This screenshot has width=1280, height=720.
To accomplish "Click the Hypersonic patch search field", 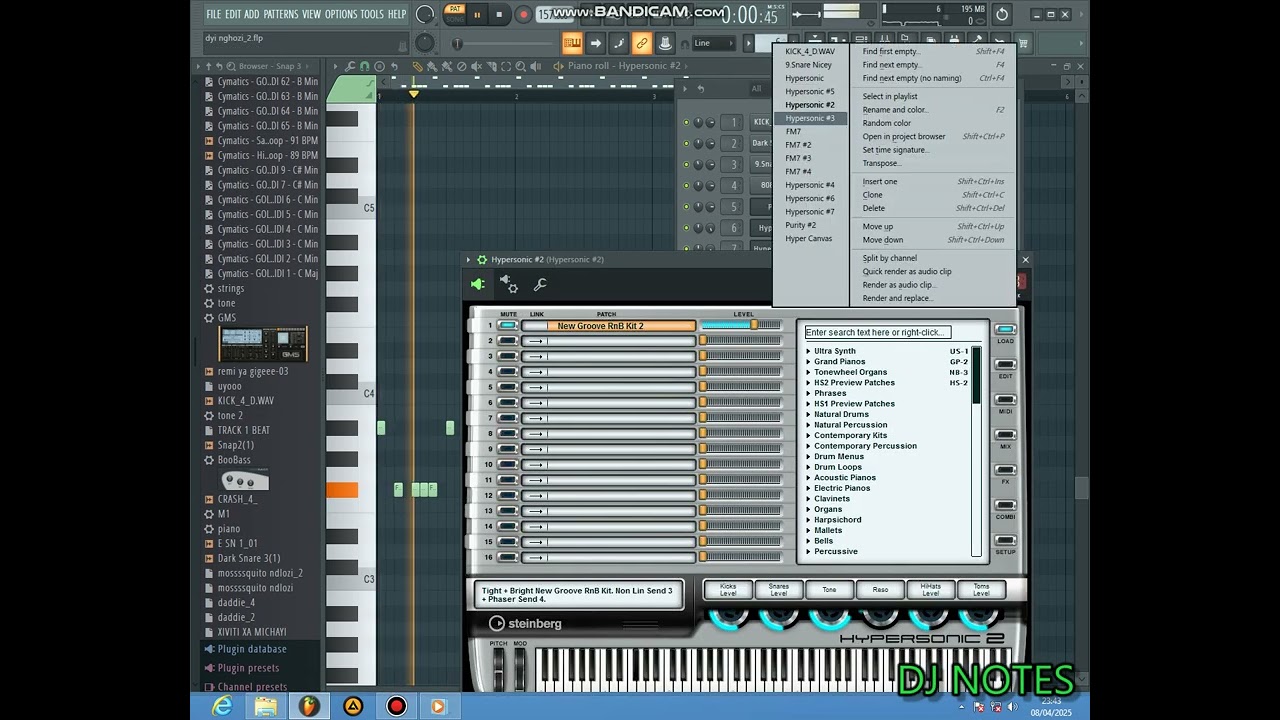I will (x=878, y=332).
